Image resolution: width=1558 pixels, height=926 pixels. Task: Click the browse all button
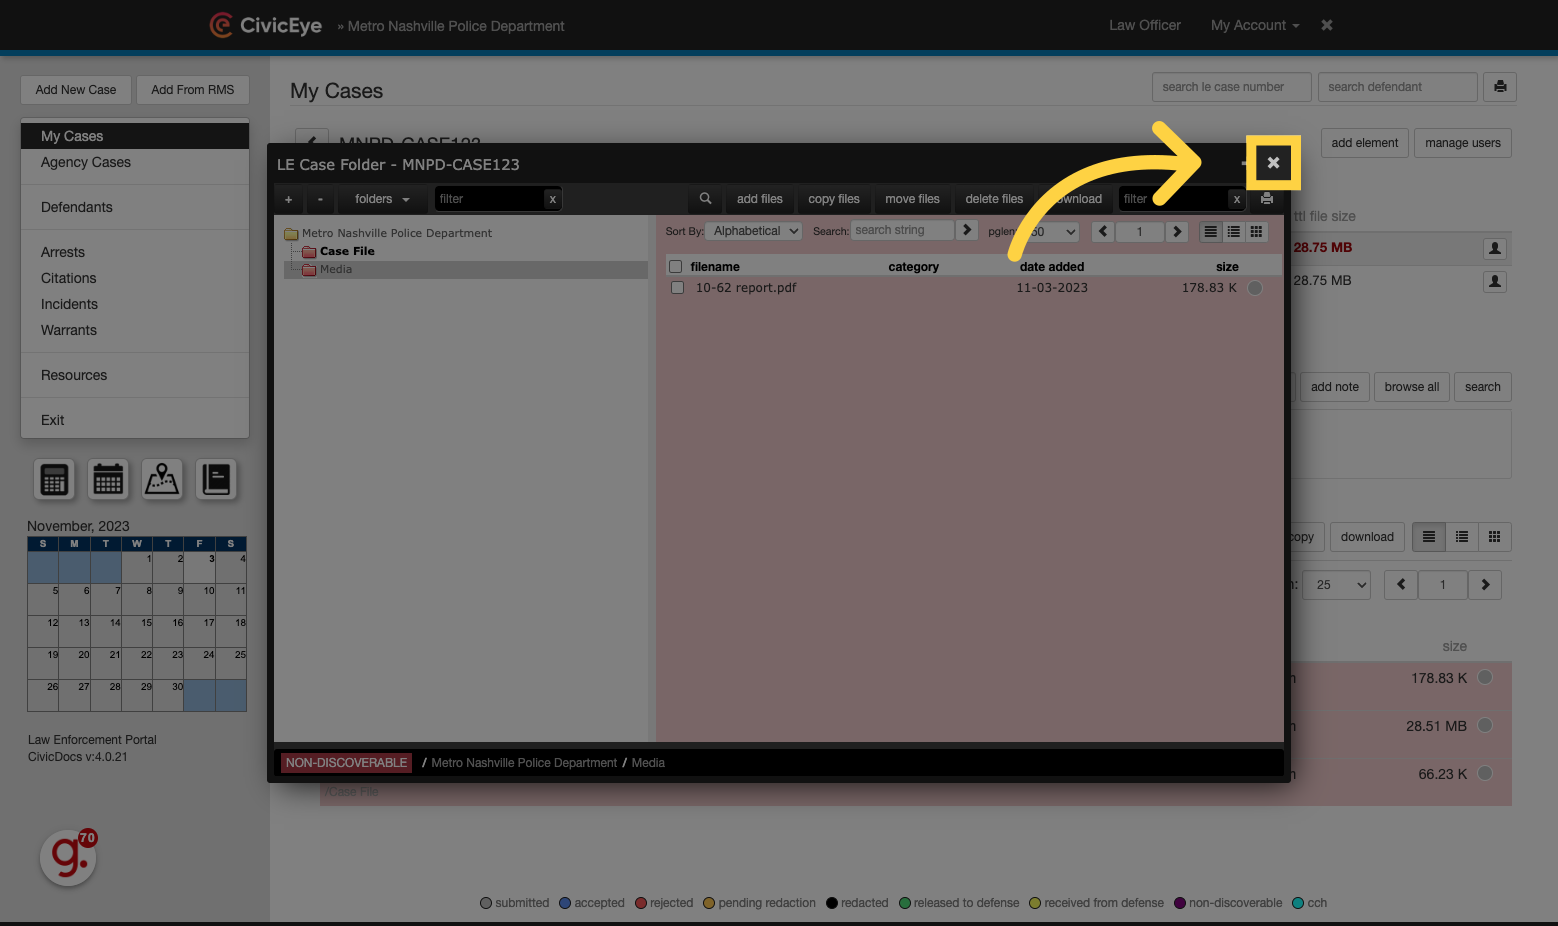coord(1412,387)
